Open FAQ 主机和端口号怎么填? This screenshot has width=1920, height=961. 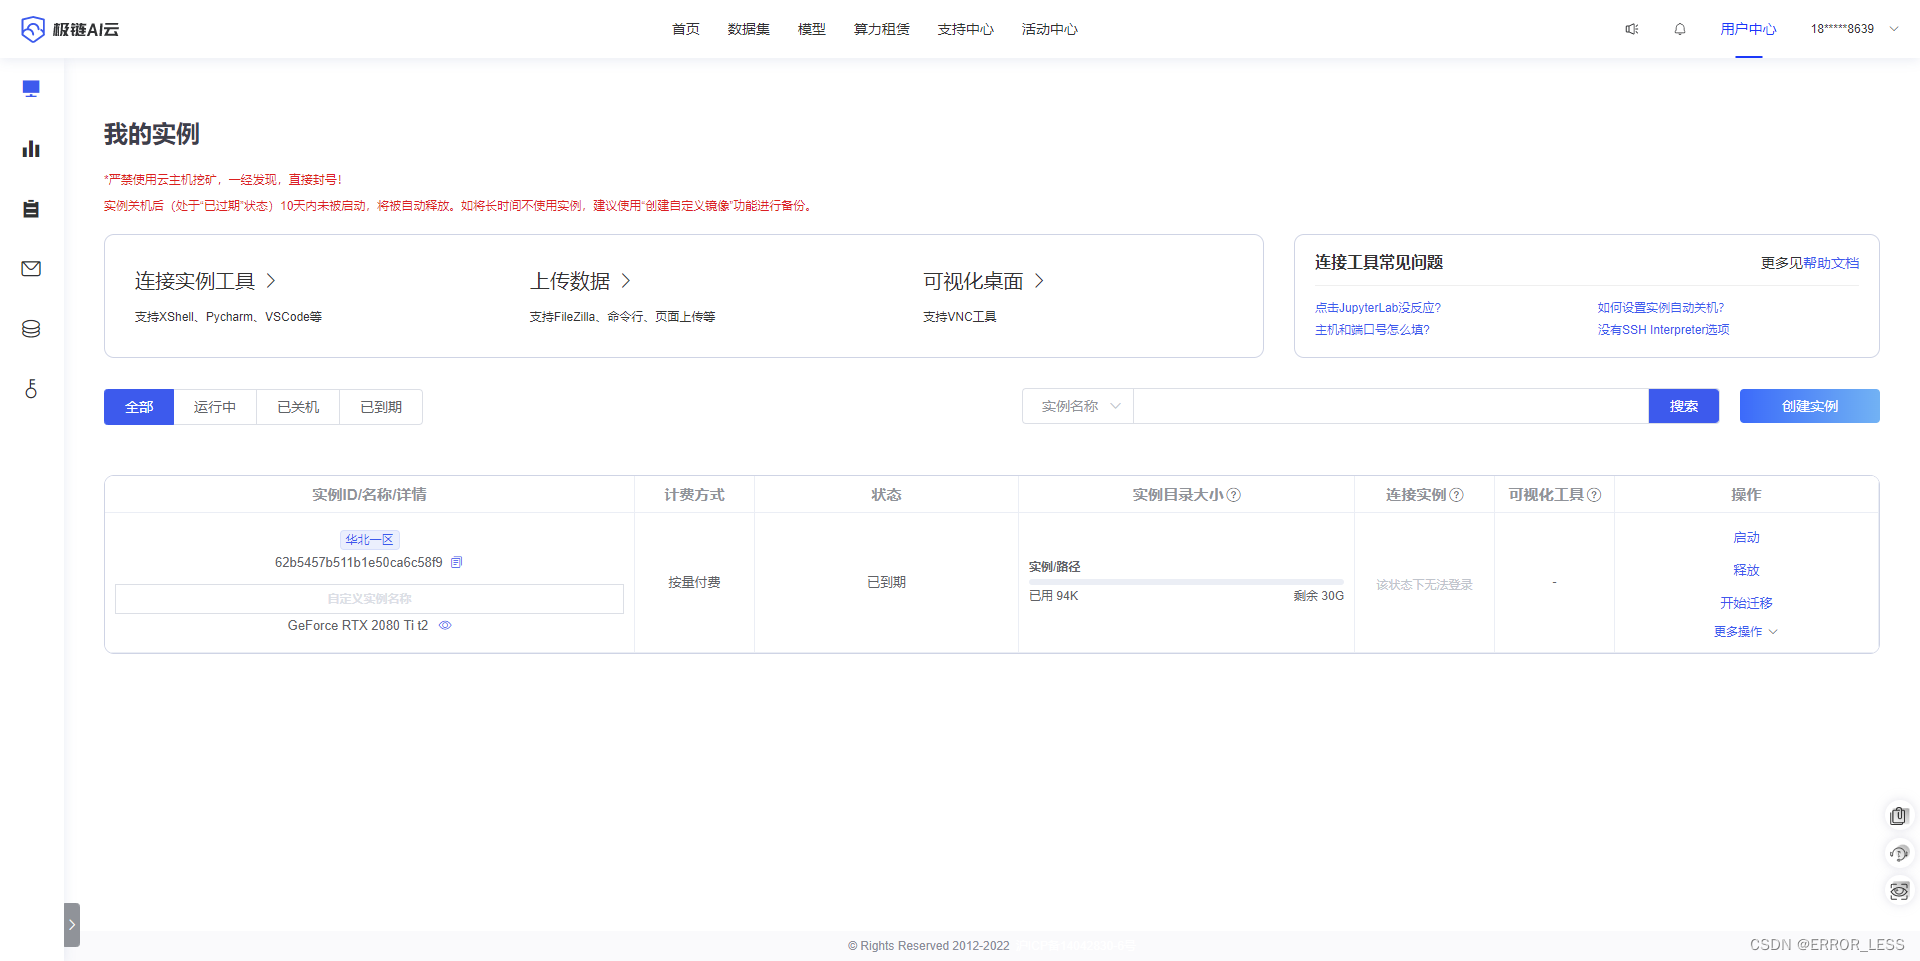[x=1372, y=330]
